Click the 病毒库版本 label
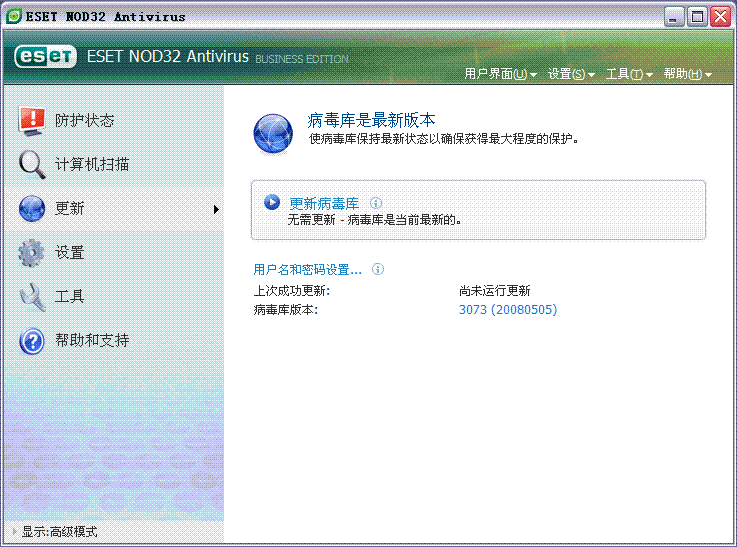 point(285,310)
